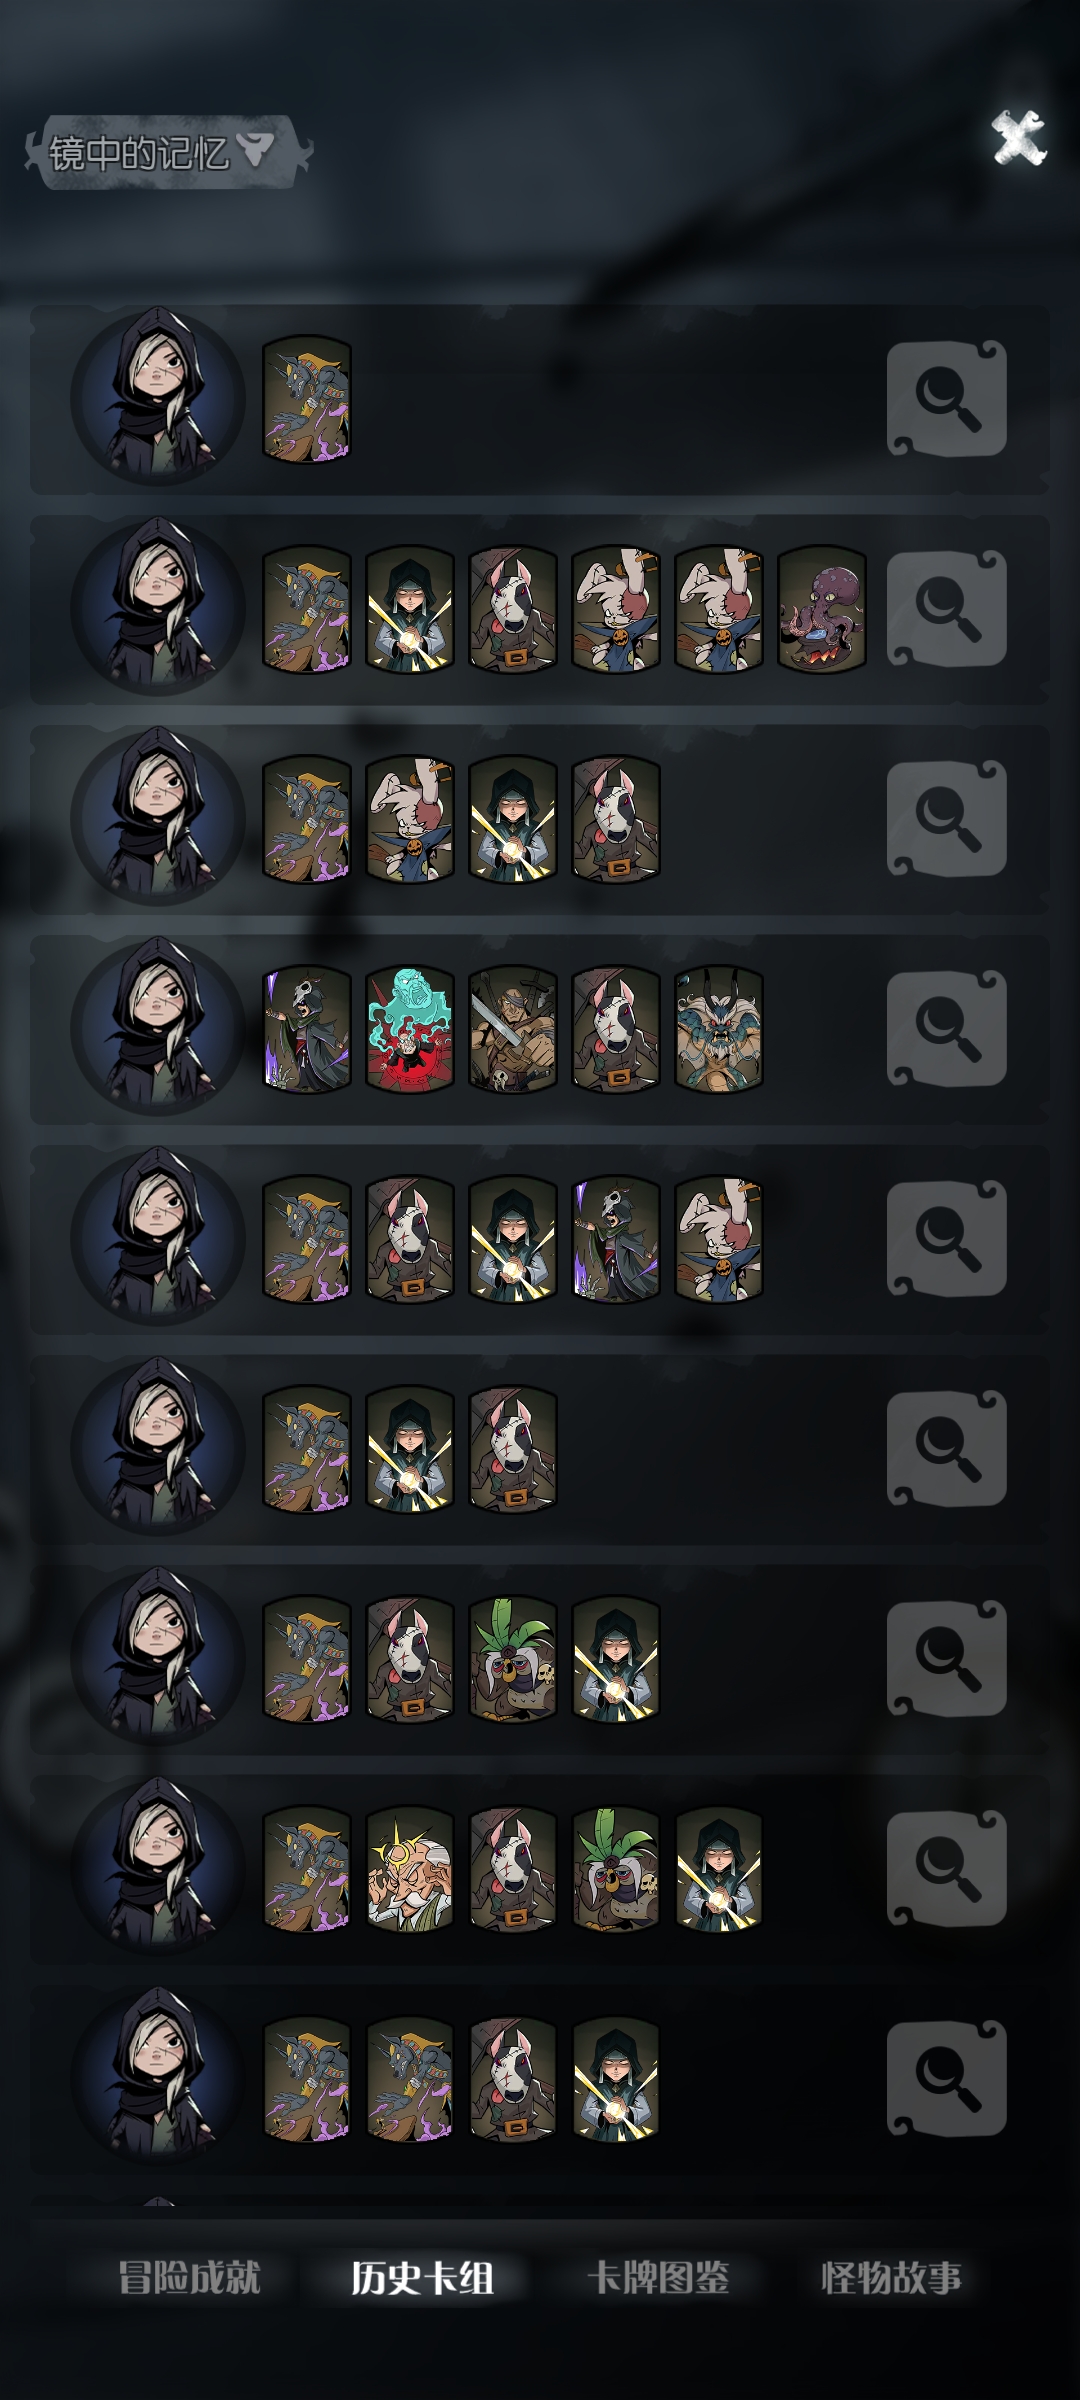Select the purple octopus card thumbnail
The width and height of the screenshot is (1080, 2400).
821,609
